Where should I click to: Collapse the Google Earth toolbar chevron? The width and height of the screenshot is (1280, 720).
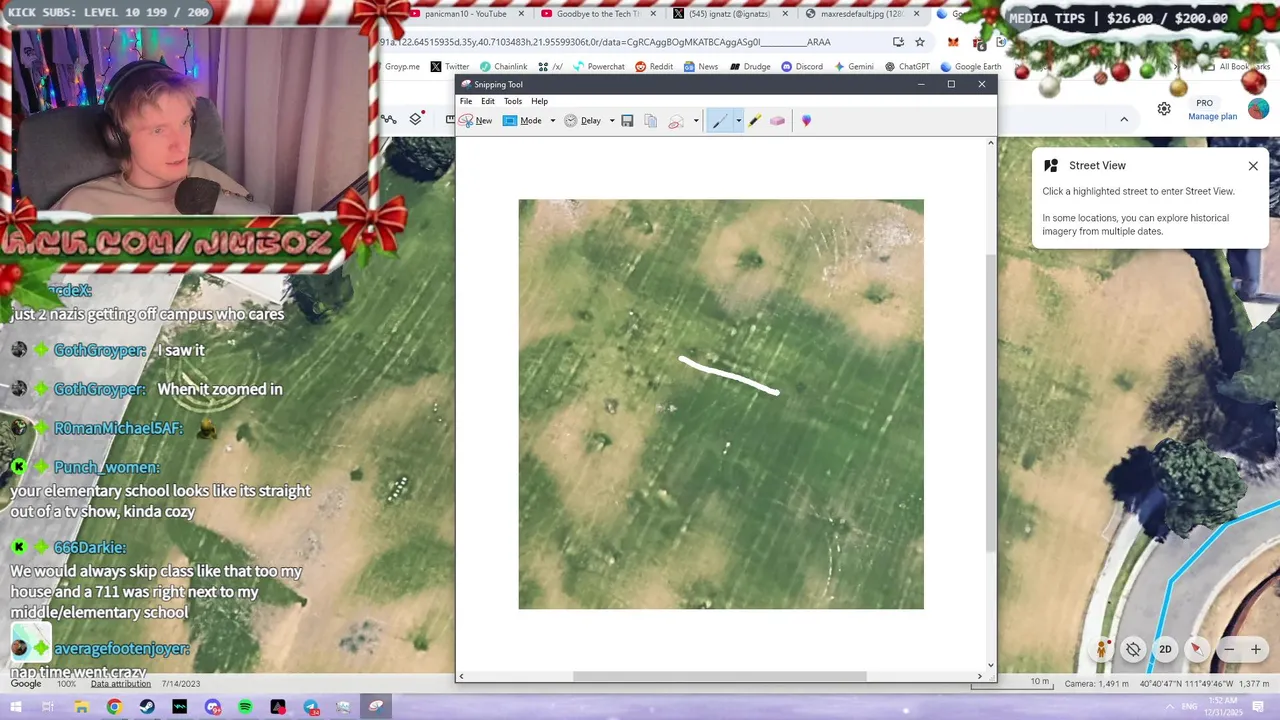point(1124,119)
